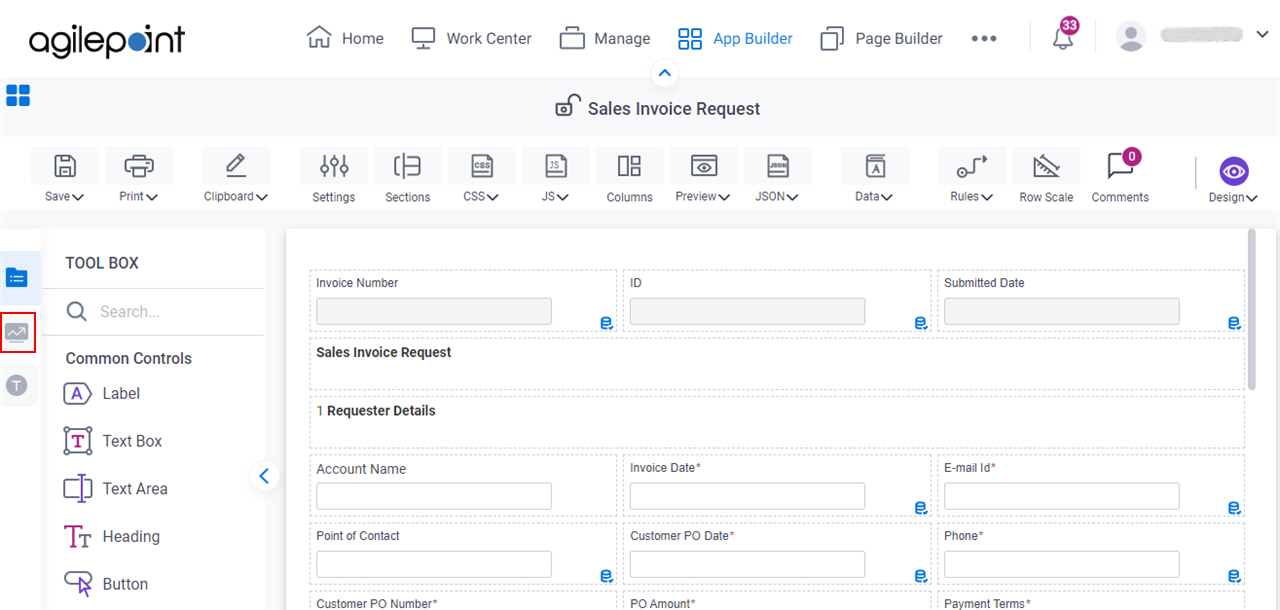Click the Account Name input field
1280x610 pixels.
pos(434,496)
